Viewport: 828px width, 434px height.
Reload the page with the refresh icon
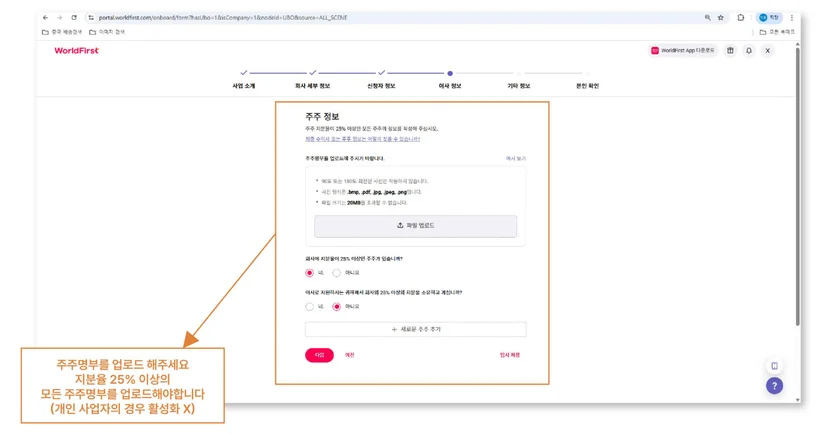pyautogui.click(x=74, y=17)
